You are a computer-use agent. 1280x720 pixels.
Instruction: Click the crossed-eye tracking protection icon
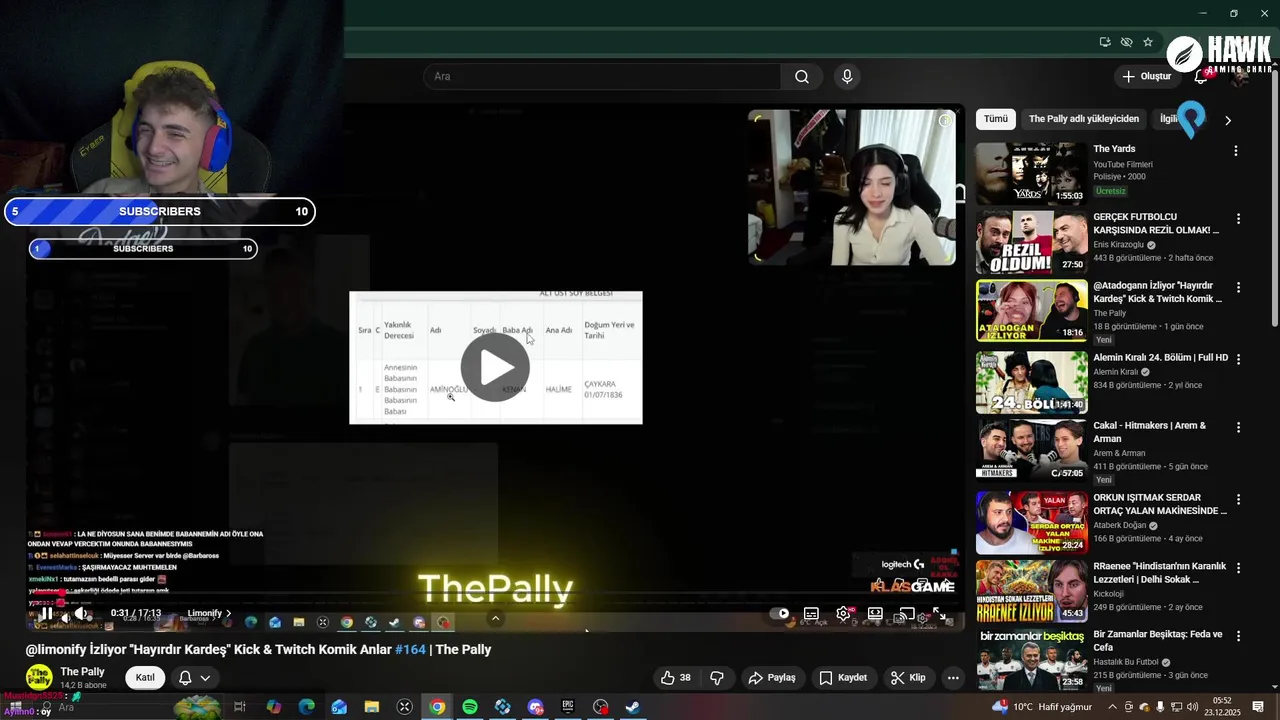[1127, 42]
